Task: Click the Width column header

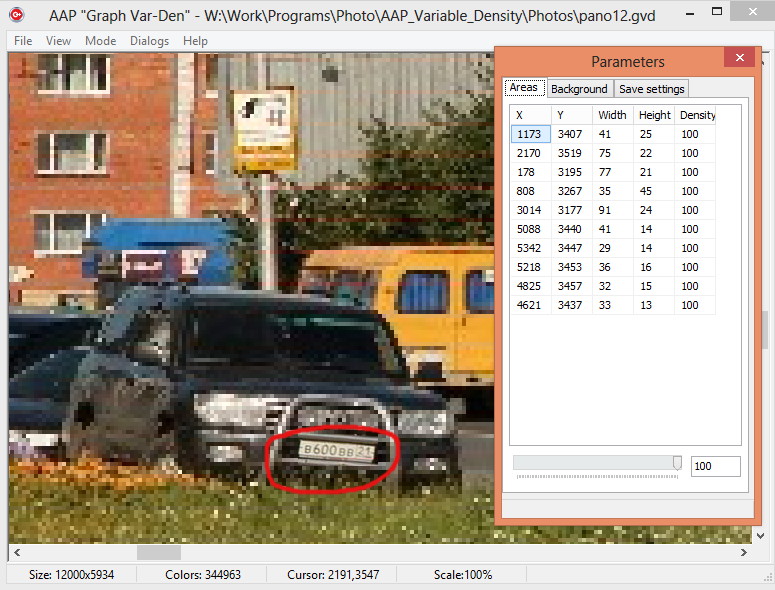Action: coord(612,115)
